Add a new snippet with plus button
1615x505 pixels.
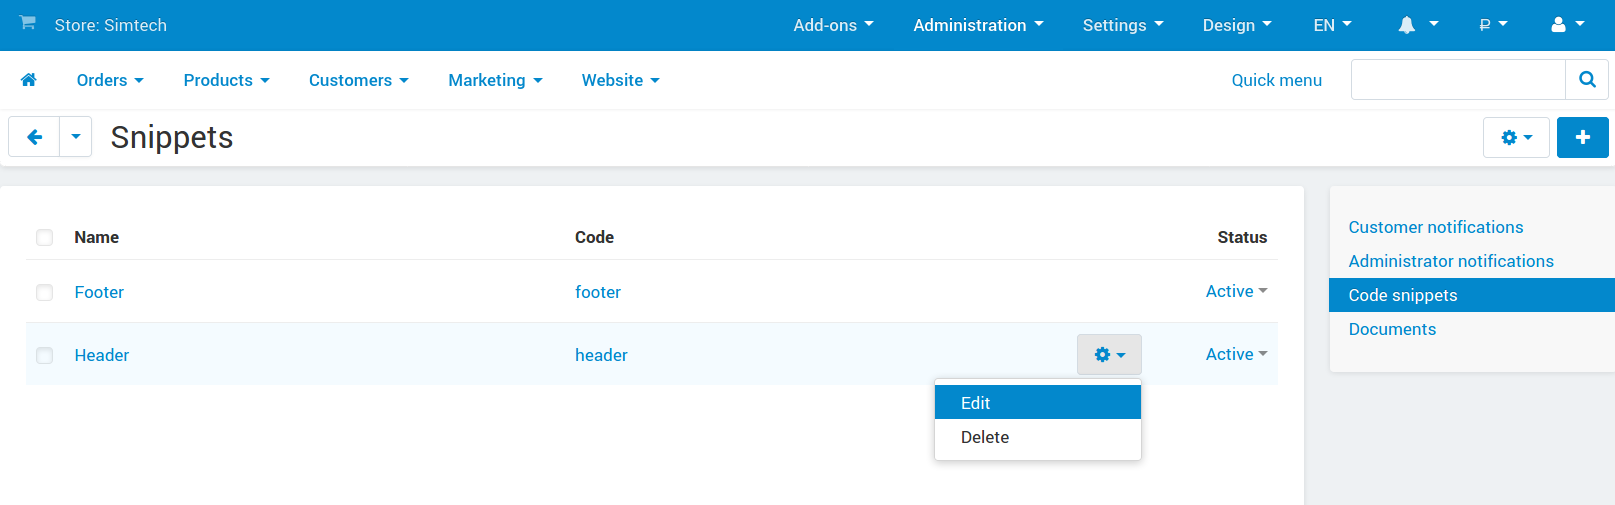[1582, 137]
